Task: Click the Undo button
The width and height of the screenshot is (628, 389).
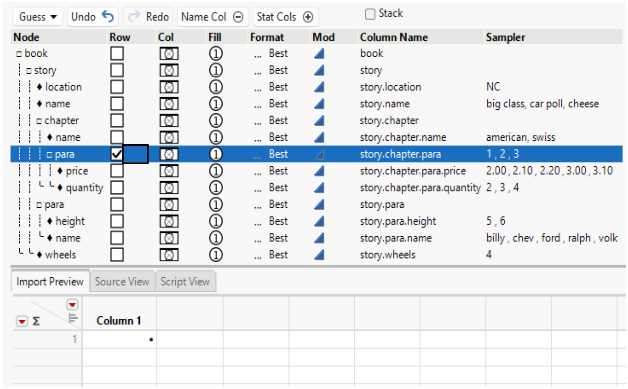Action: (93, 17)
